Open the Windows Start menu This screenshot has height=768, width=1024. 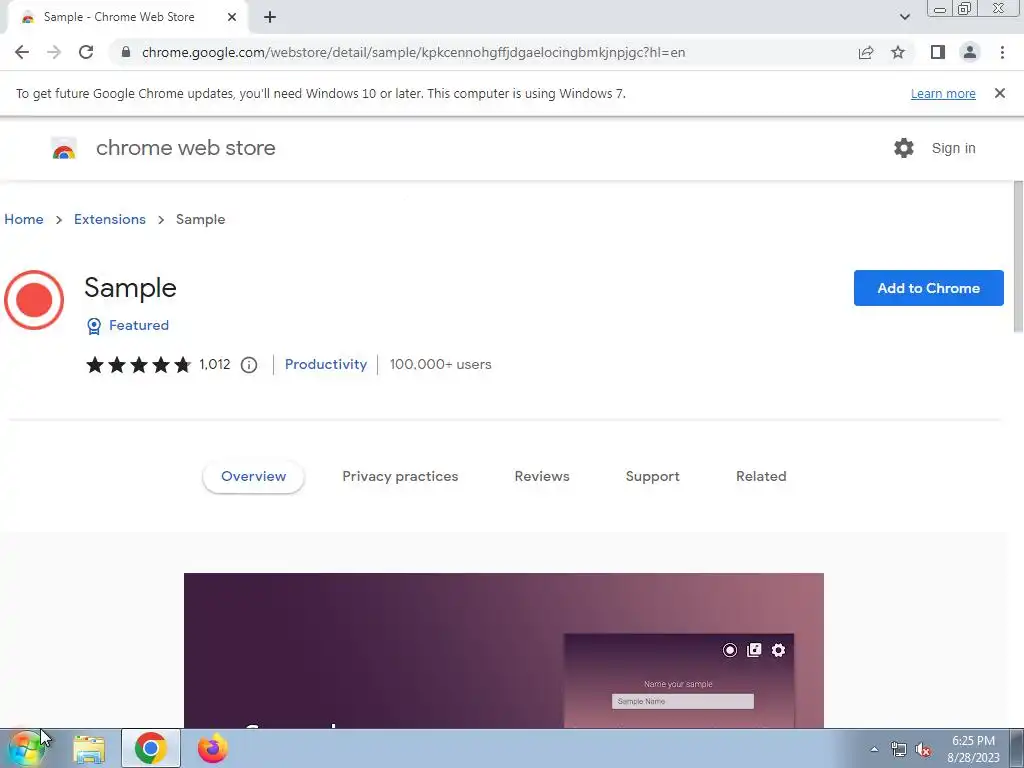pyautogui.click(x=26, y=748)
